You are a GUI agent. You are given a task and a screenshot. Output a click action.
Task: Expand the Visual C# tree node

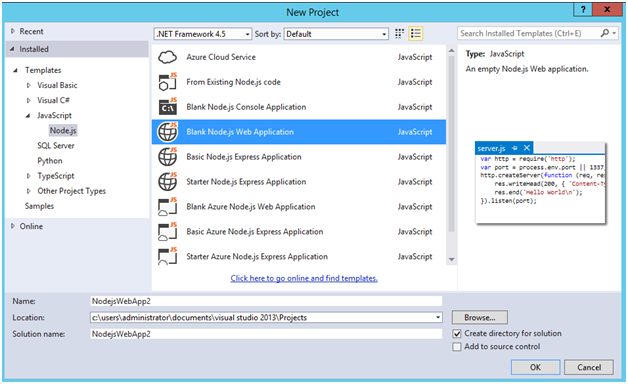click(x=28, y=101)
